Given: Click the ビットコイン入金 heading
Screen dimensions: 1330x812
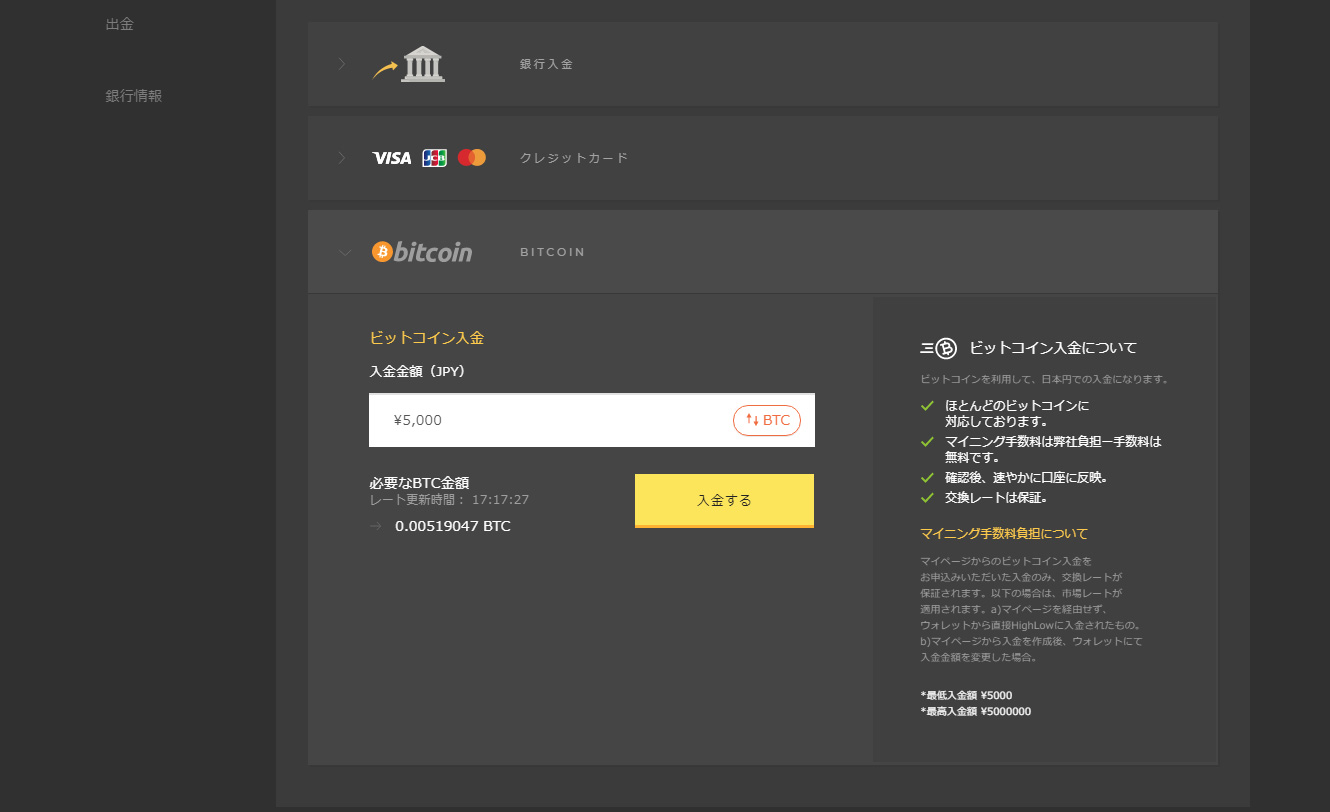Looking at the screenshot, I should pos(427,338).
